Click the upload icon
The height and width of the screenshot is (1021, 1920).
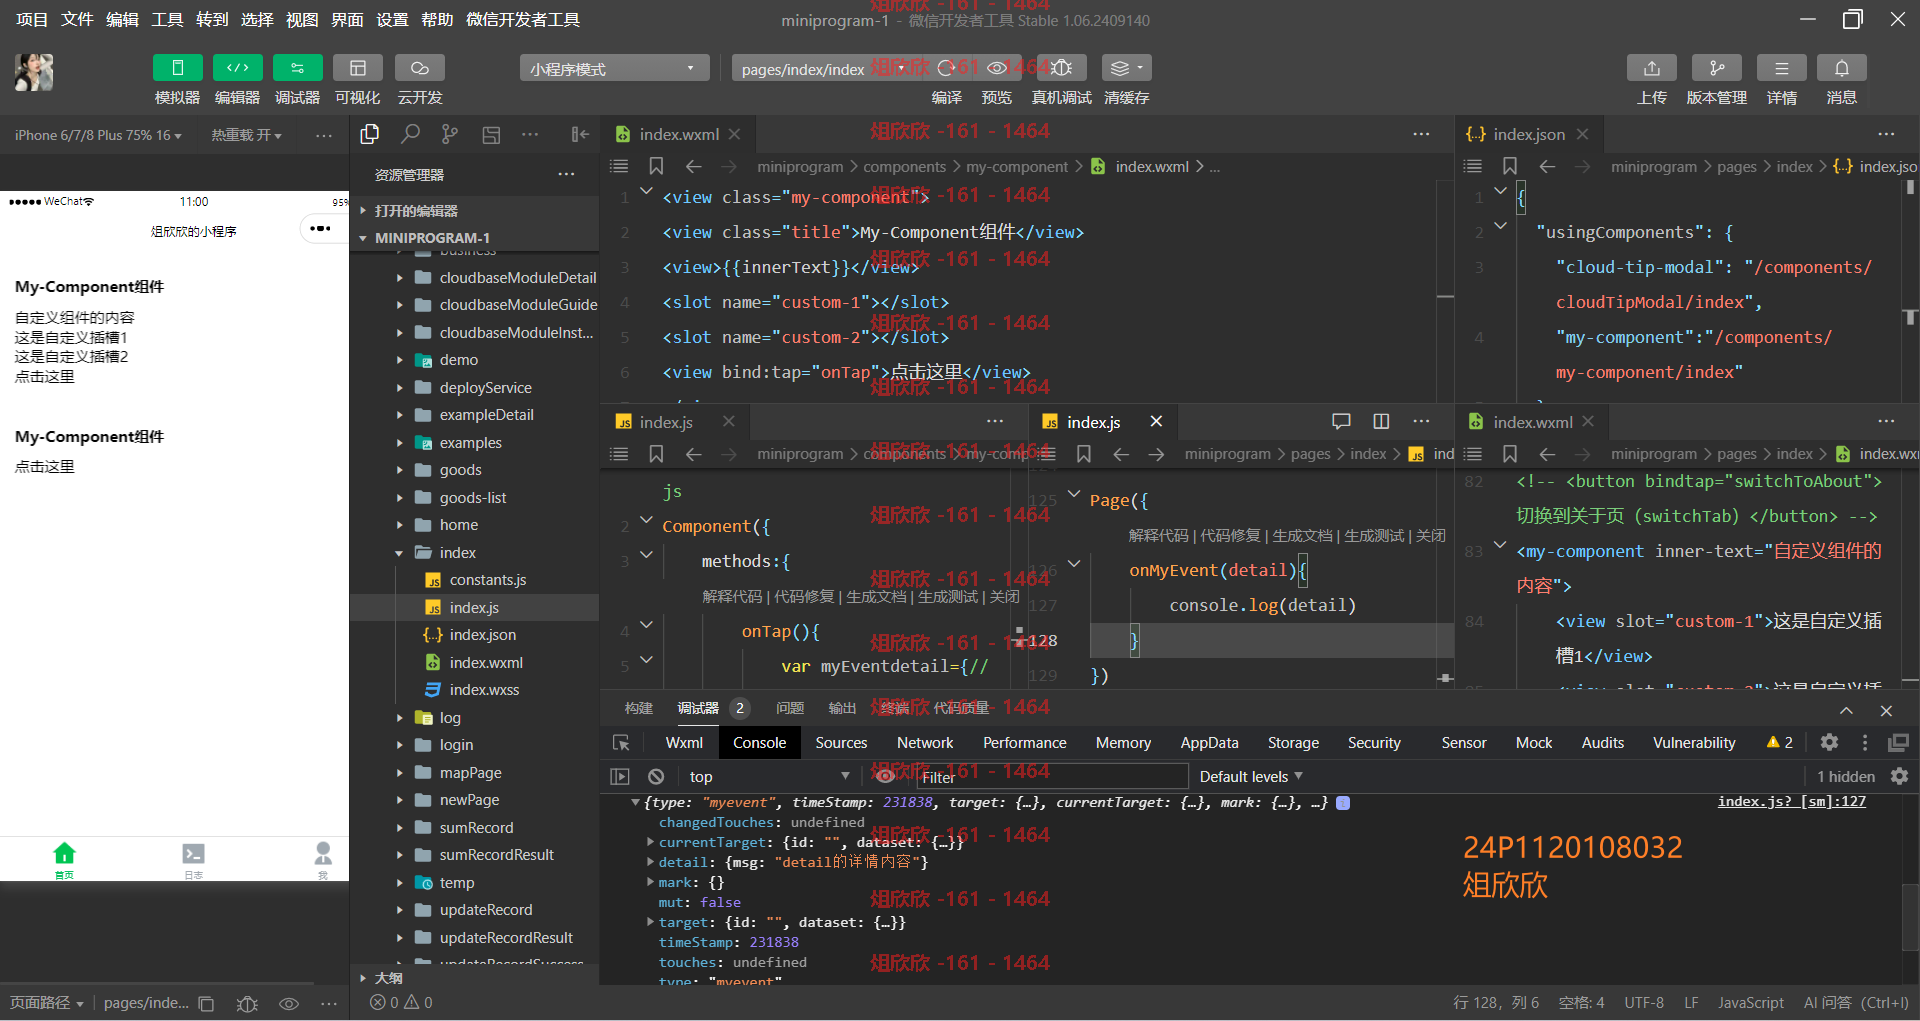tap(1651, 68)
